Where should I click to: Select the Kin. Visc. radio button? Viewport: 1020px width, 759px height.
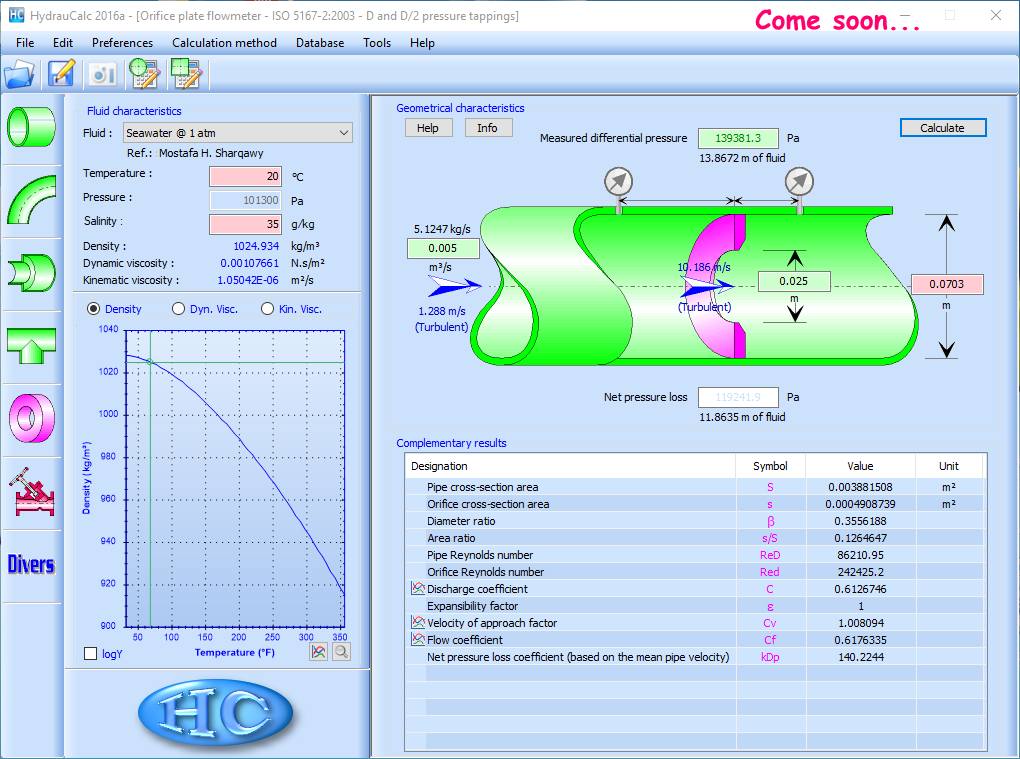pyautogui.click(x=268, y=309)
